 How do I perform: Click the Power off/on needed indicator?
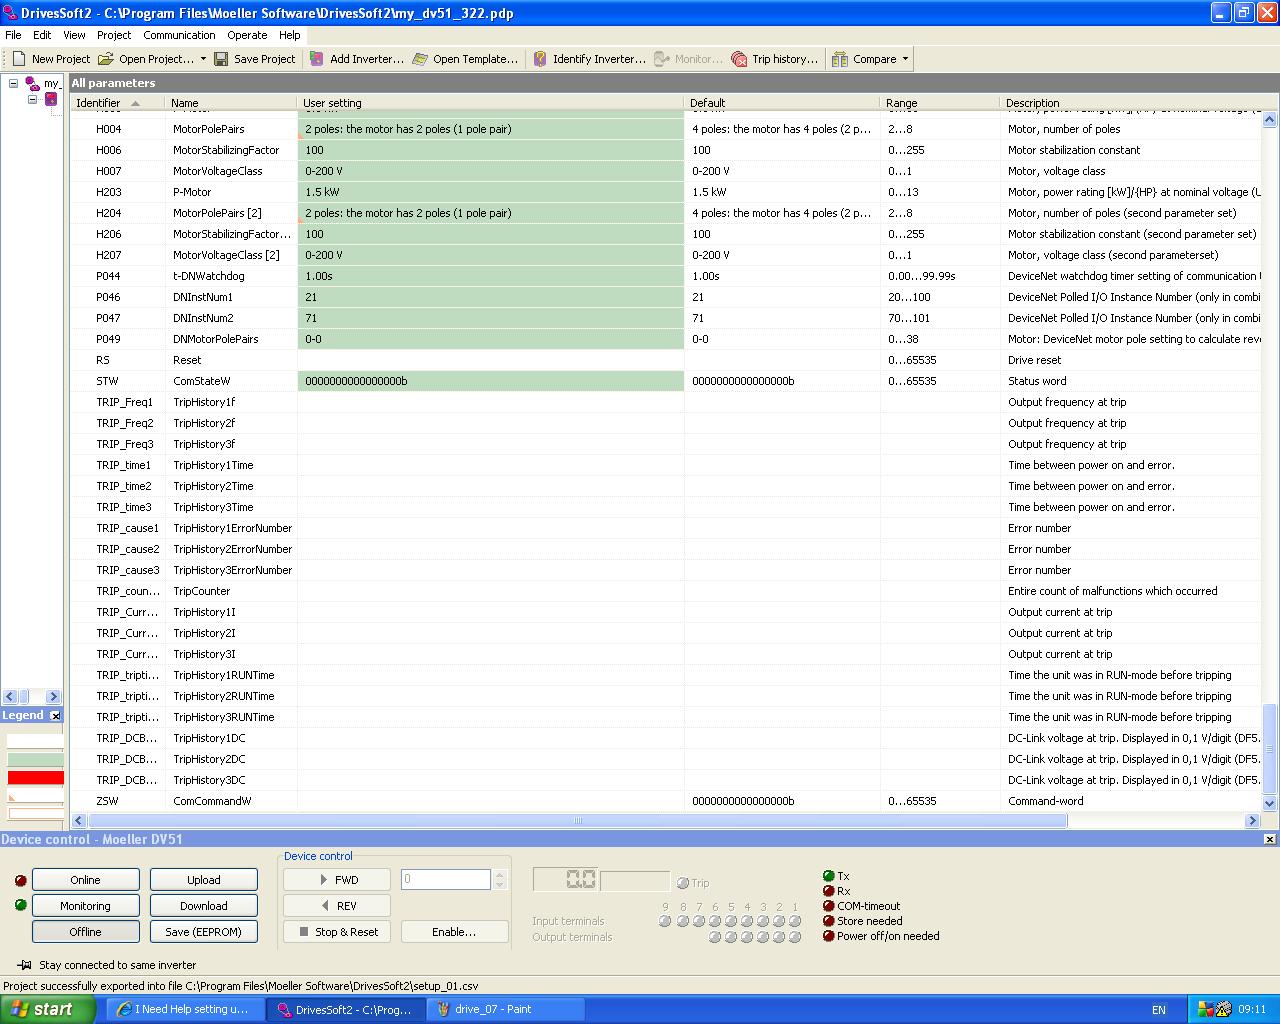[828, 936]
